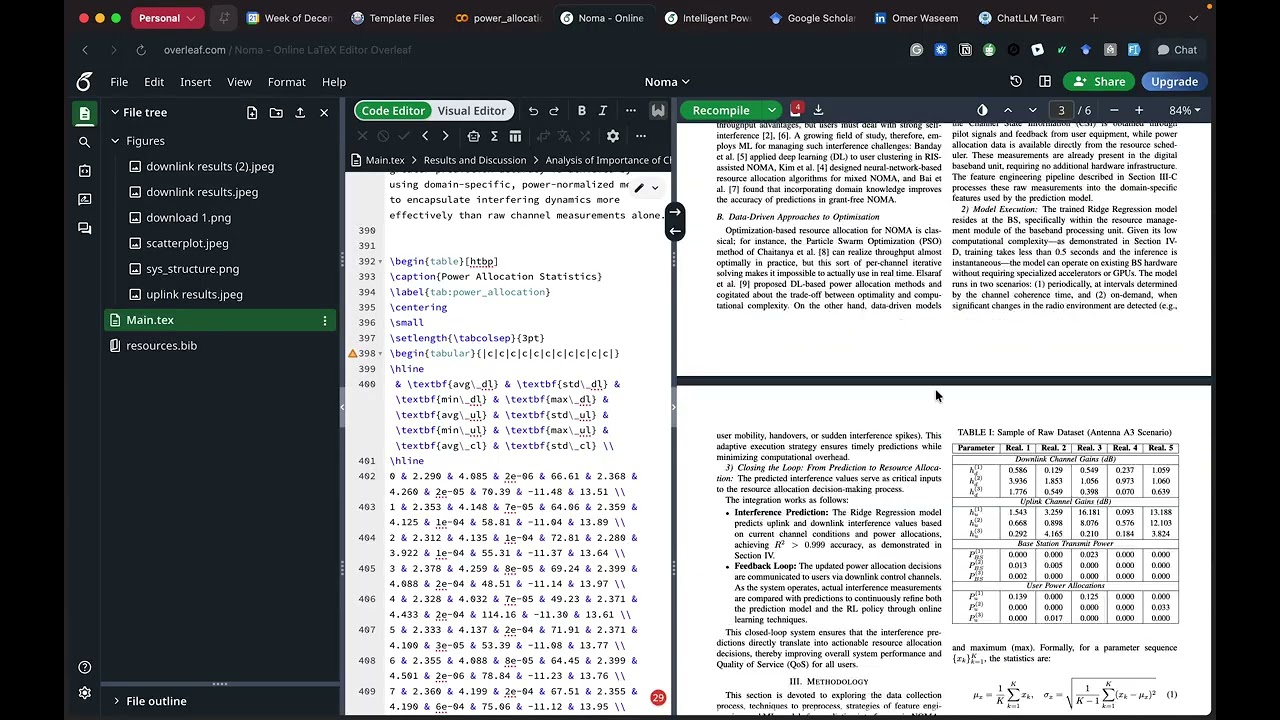This screenshot has height=720, width=1280.
Task: Toggle PDF dark mode contrast icon
Action: coord(982,110)
